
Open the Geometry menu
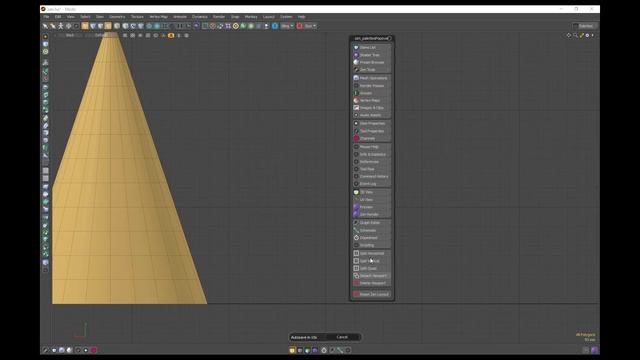click(x=117, y=17)
